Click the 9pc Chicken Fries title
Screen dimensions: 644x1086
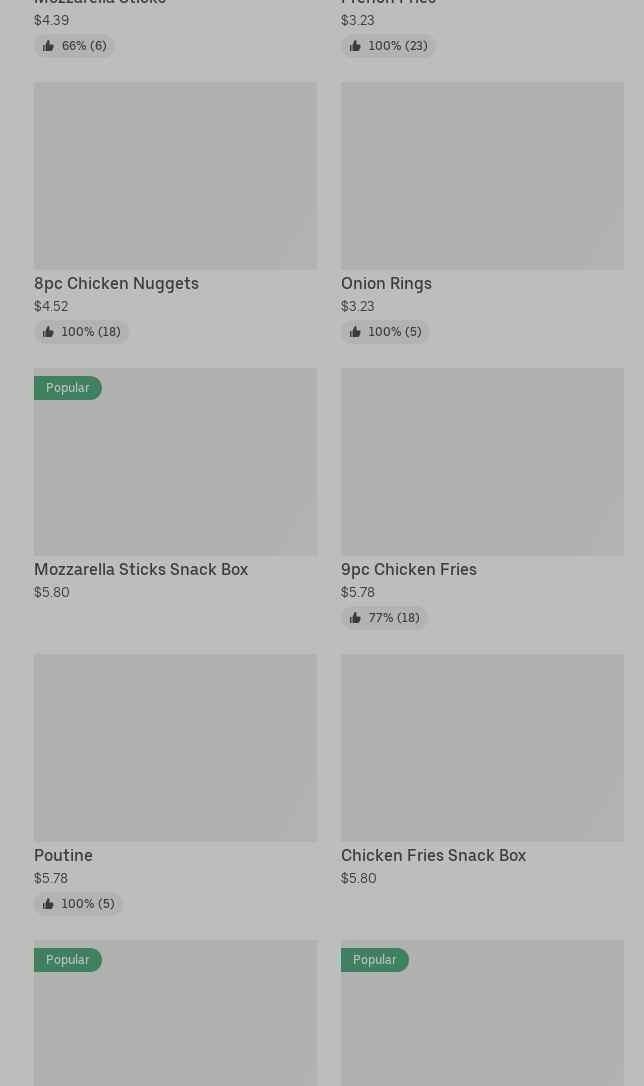pyautogui.click(x=409, y=569)
